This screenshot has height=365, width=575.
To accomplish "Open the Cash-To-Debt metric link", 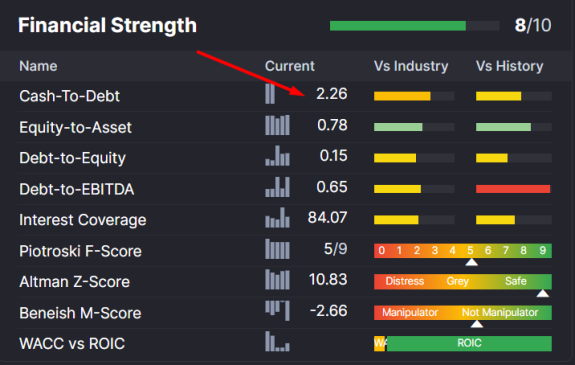I will (x=69, y=96).
